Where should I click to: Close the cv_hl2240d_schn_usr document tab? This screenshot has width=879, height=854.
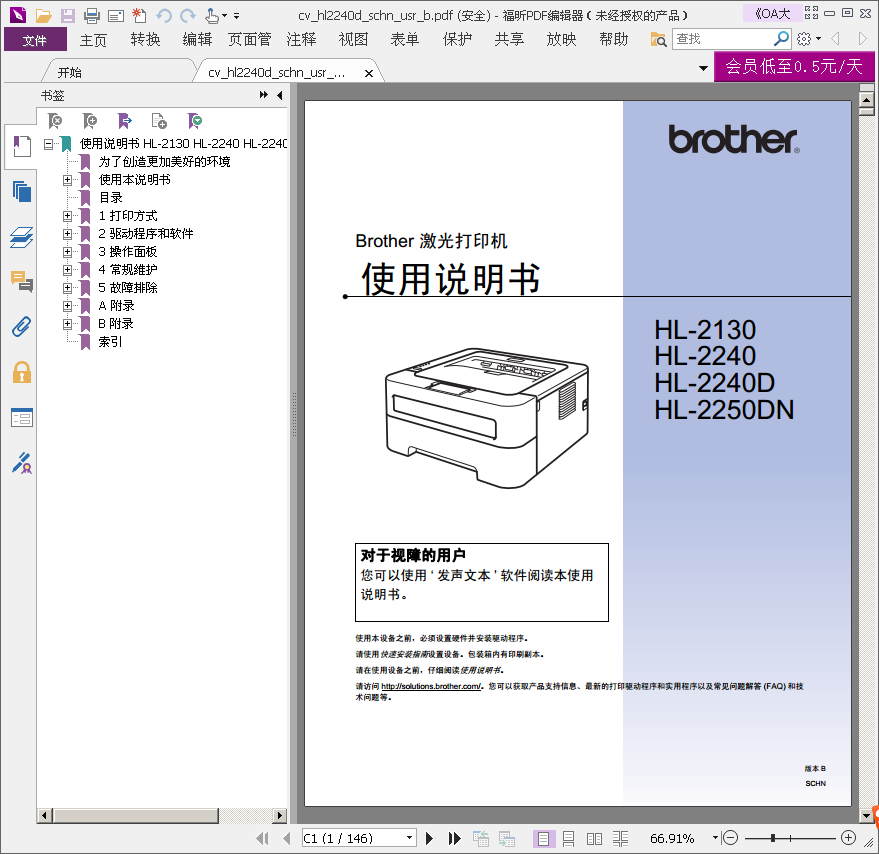coord(369,73)
